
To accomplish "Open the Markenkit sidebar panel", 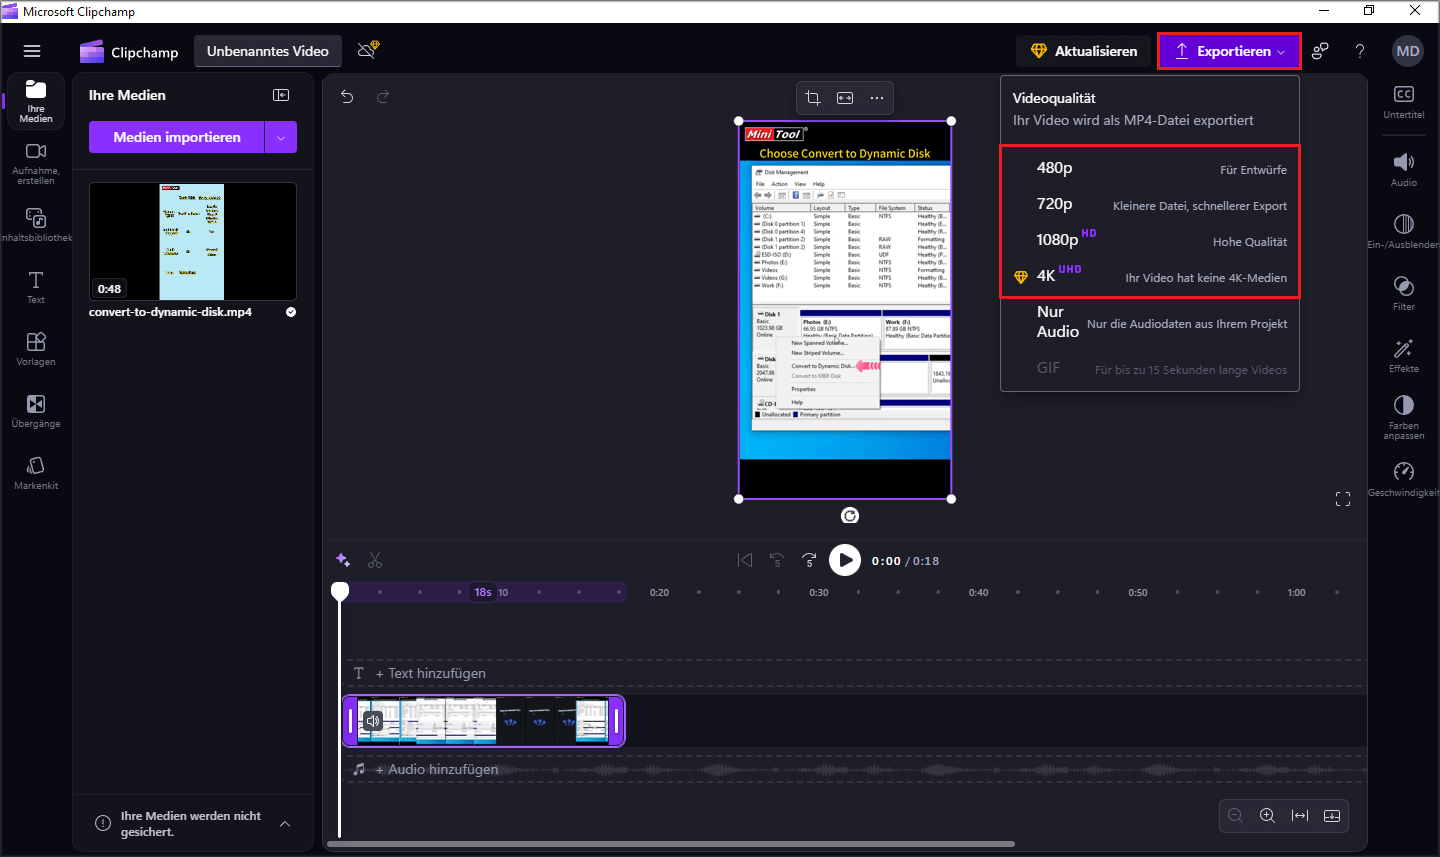I will pos(36,473).
